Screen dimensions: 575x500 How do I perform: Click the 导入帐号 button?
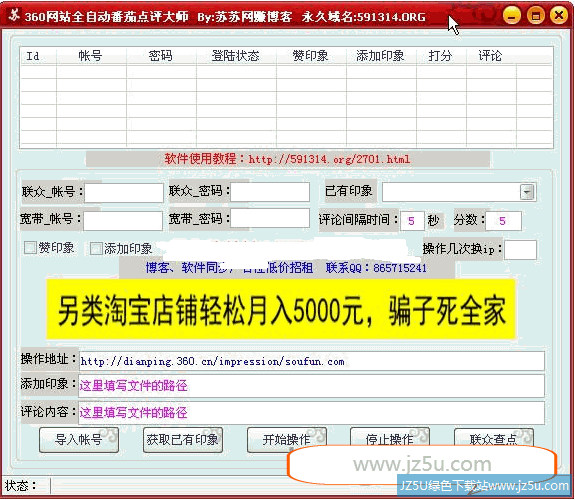pos(79,439)
